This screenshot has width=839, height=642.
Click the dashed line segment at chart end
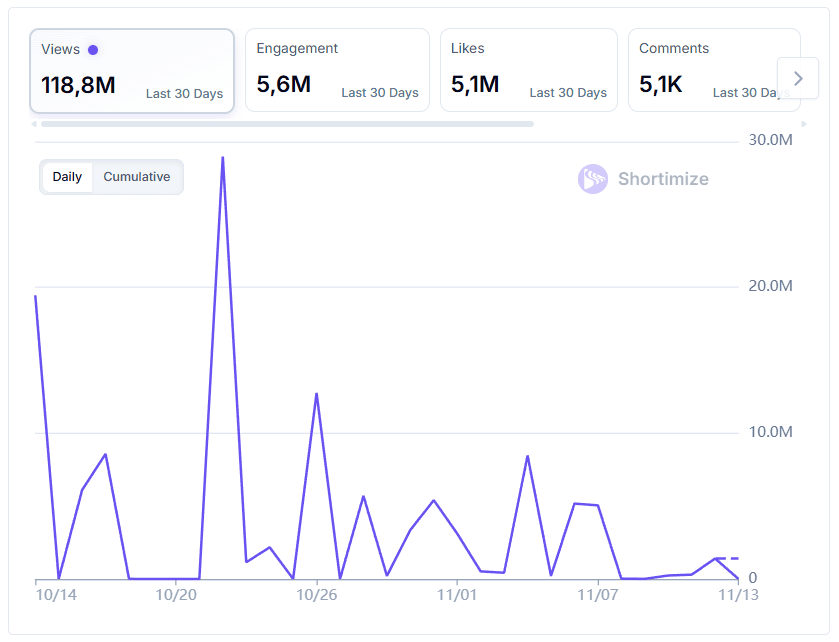point(727,558)
